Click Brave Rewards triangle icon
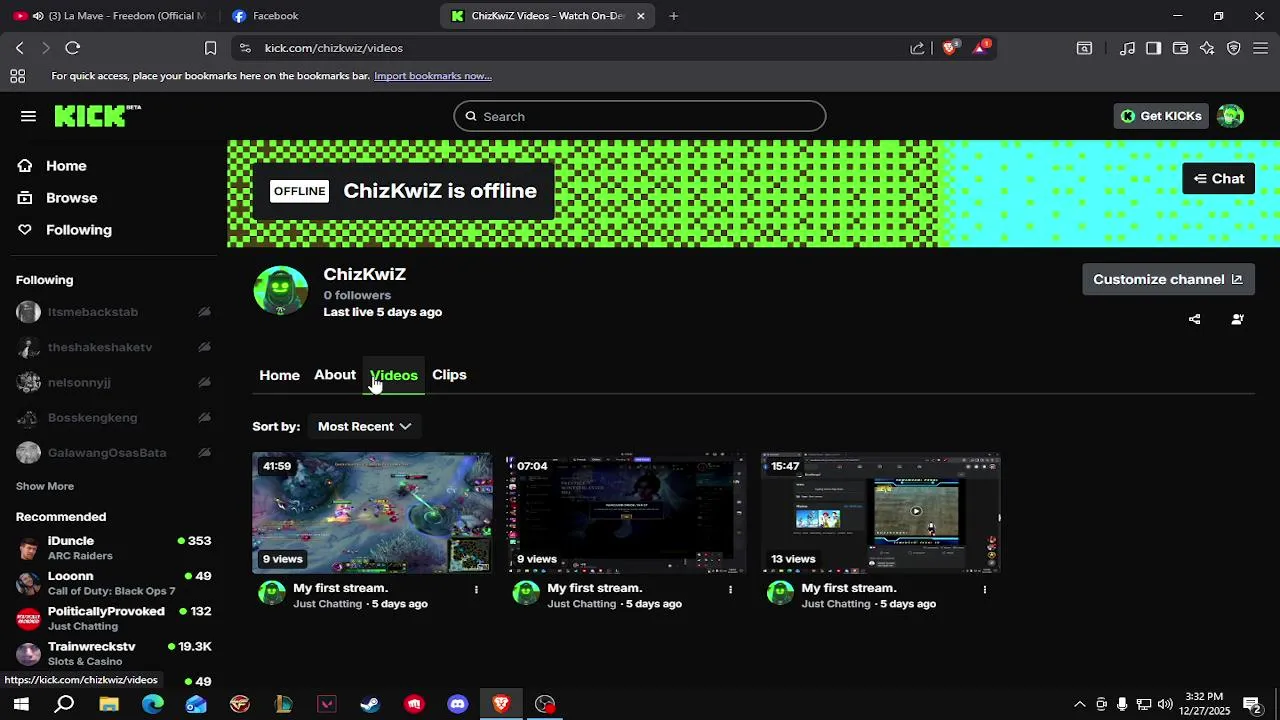 (x=981, y=47)
